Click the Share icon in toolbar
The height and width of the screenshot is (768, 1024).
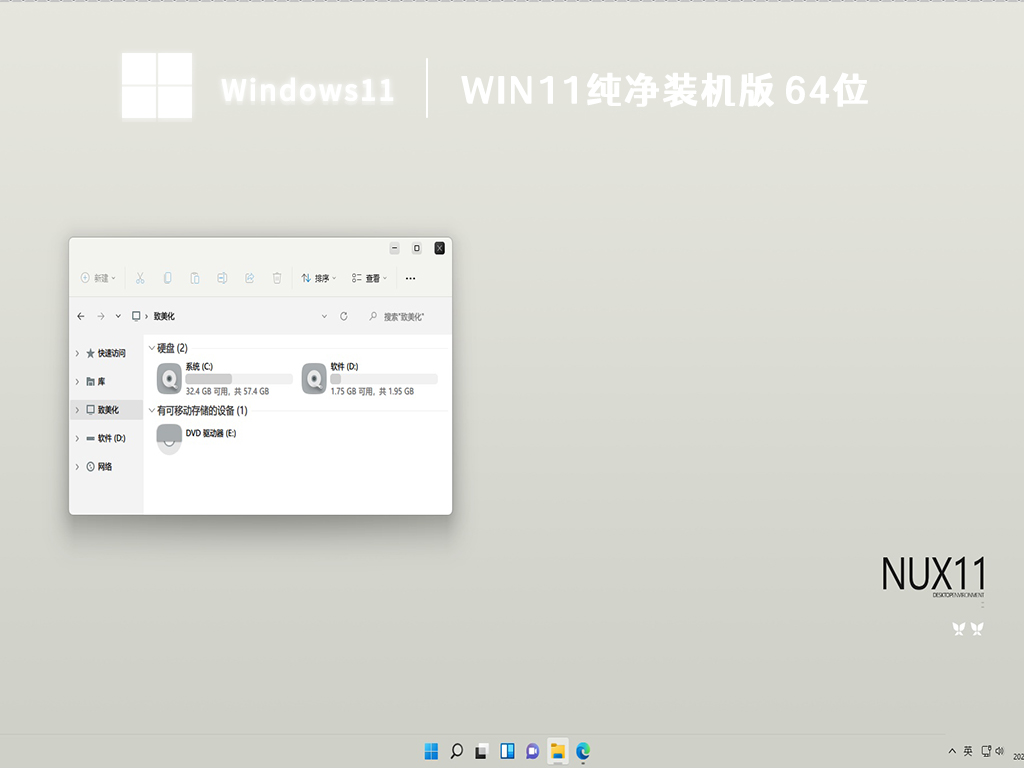[250, 278]
